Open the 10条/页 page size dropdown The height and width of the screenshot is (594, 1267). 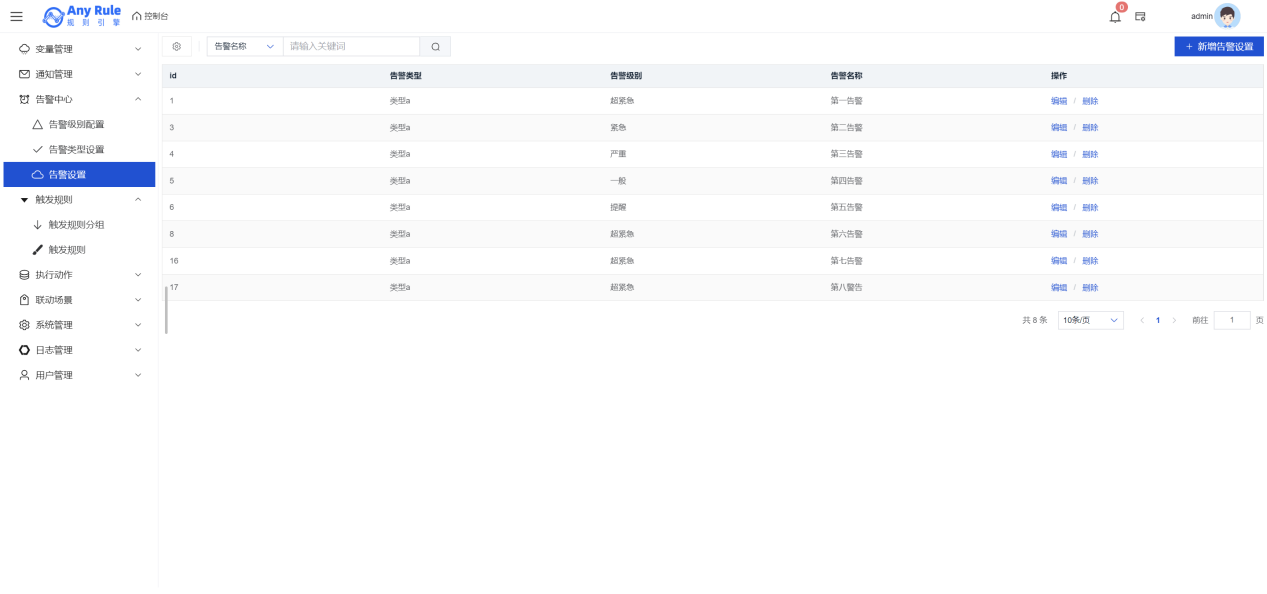pos(1091,320)
